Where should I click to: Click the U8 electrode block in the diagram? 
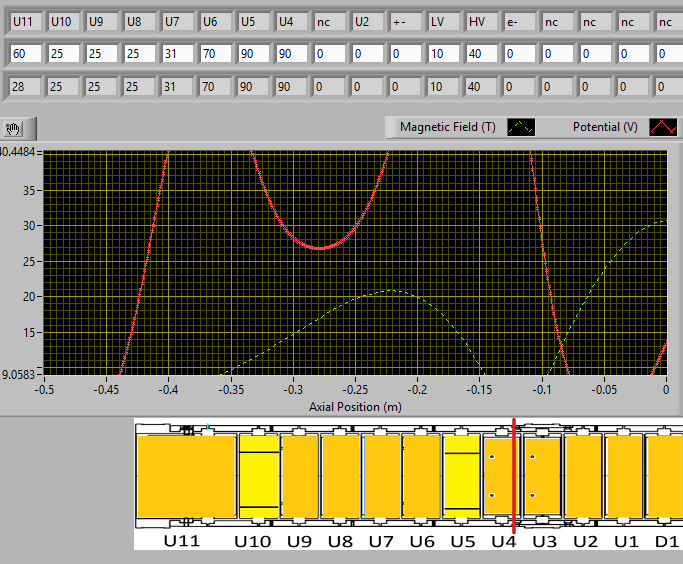click(x=340, y=476)
